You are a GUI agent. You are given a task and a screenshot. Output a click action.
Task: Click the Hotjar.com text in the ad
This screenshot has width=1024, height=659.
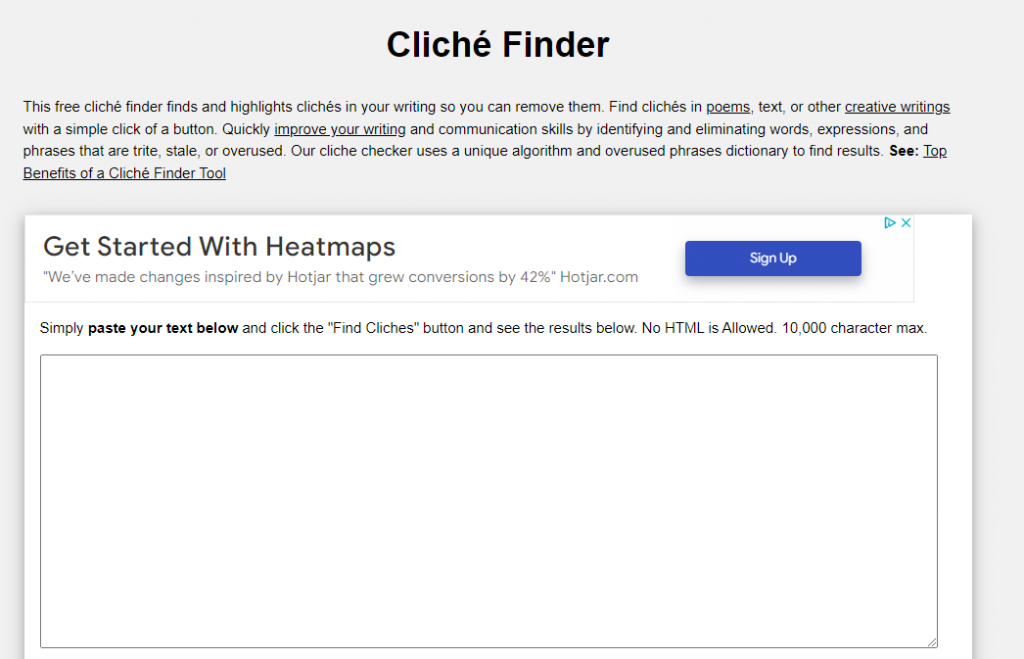pos(599,277)
